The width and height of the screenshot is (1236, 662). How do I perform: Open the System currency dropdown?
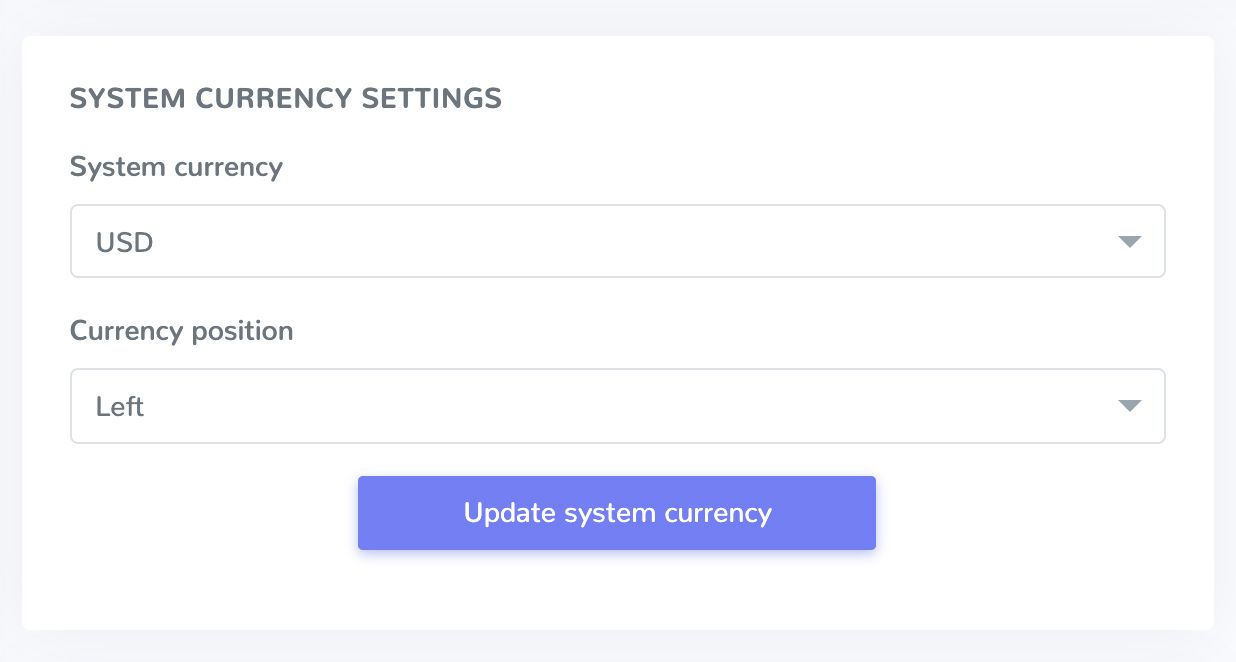click(x=617, y=241)
